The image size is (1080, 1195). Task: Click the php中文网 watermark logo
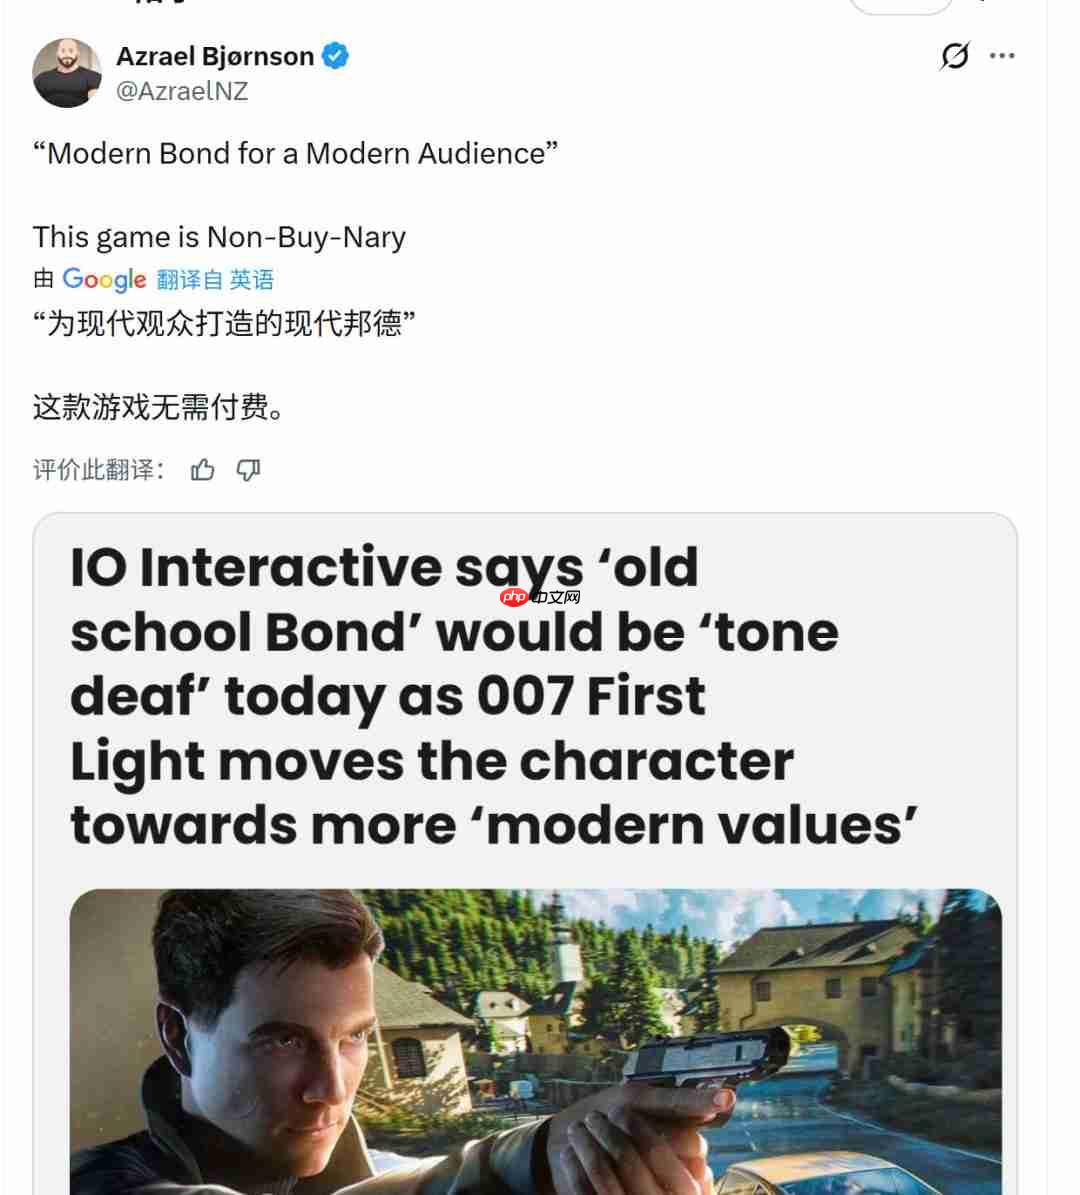point(541,598)
